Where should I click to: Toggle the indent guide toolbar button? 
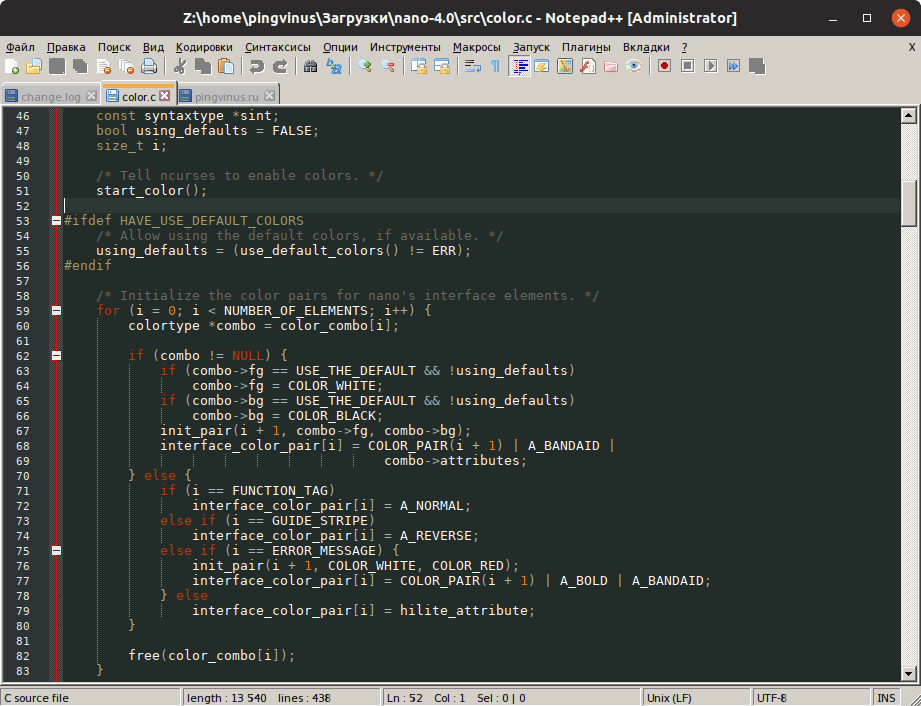(x=520, y=66)
